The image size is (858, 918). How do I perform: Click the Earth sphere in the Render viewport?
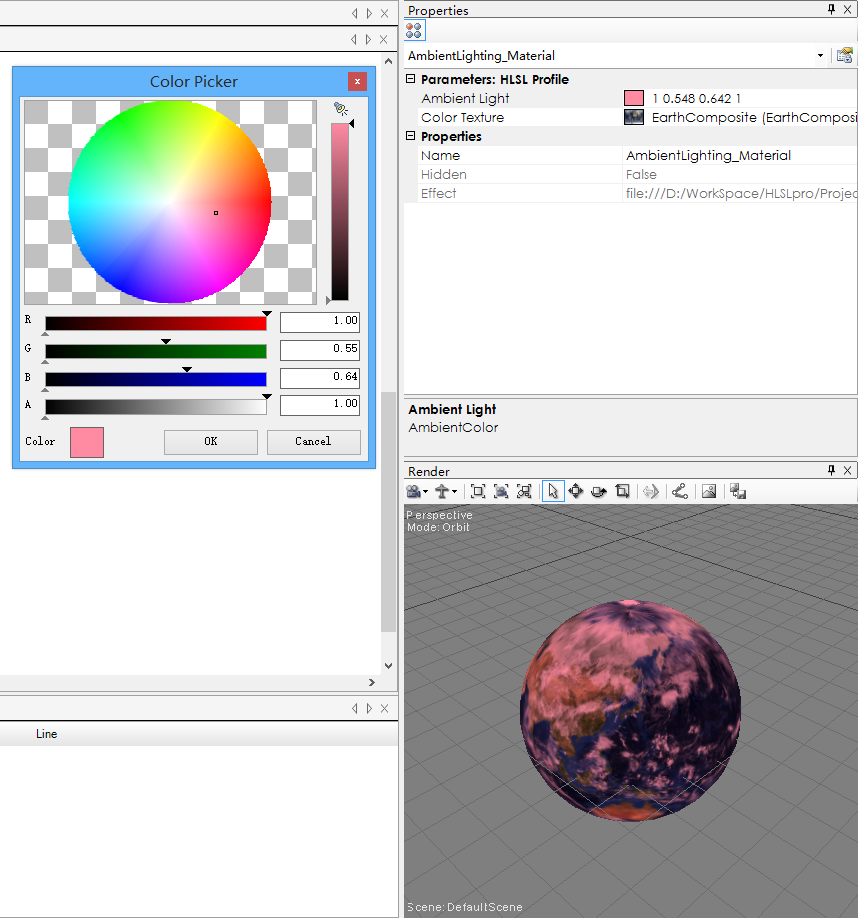tap(630, 710)
